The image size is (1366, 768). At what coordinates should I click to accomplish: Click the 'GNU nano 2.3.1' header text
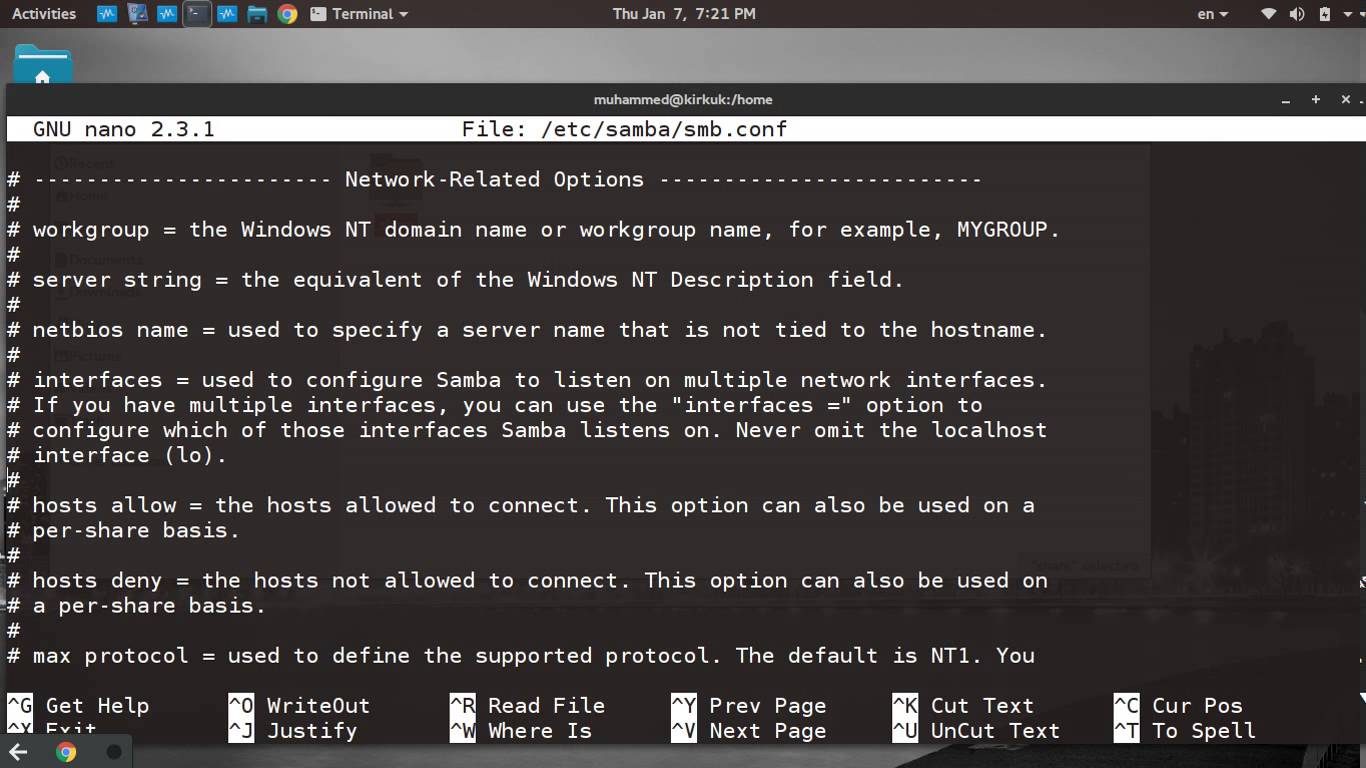124,129
